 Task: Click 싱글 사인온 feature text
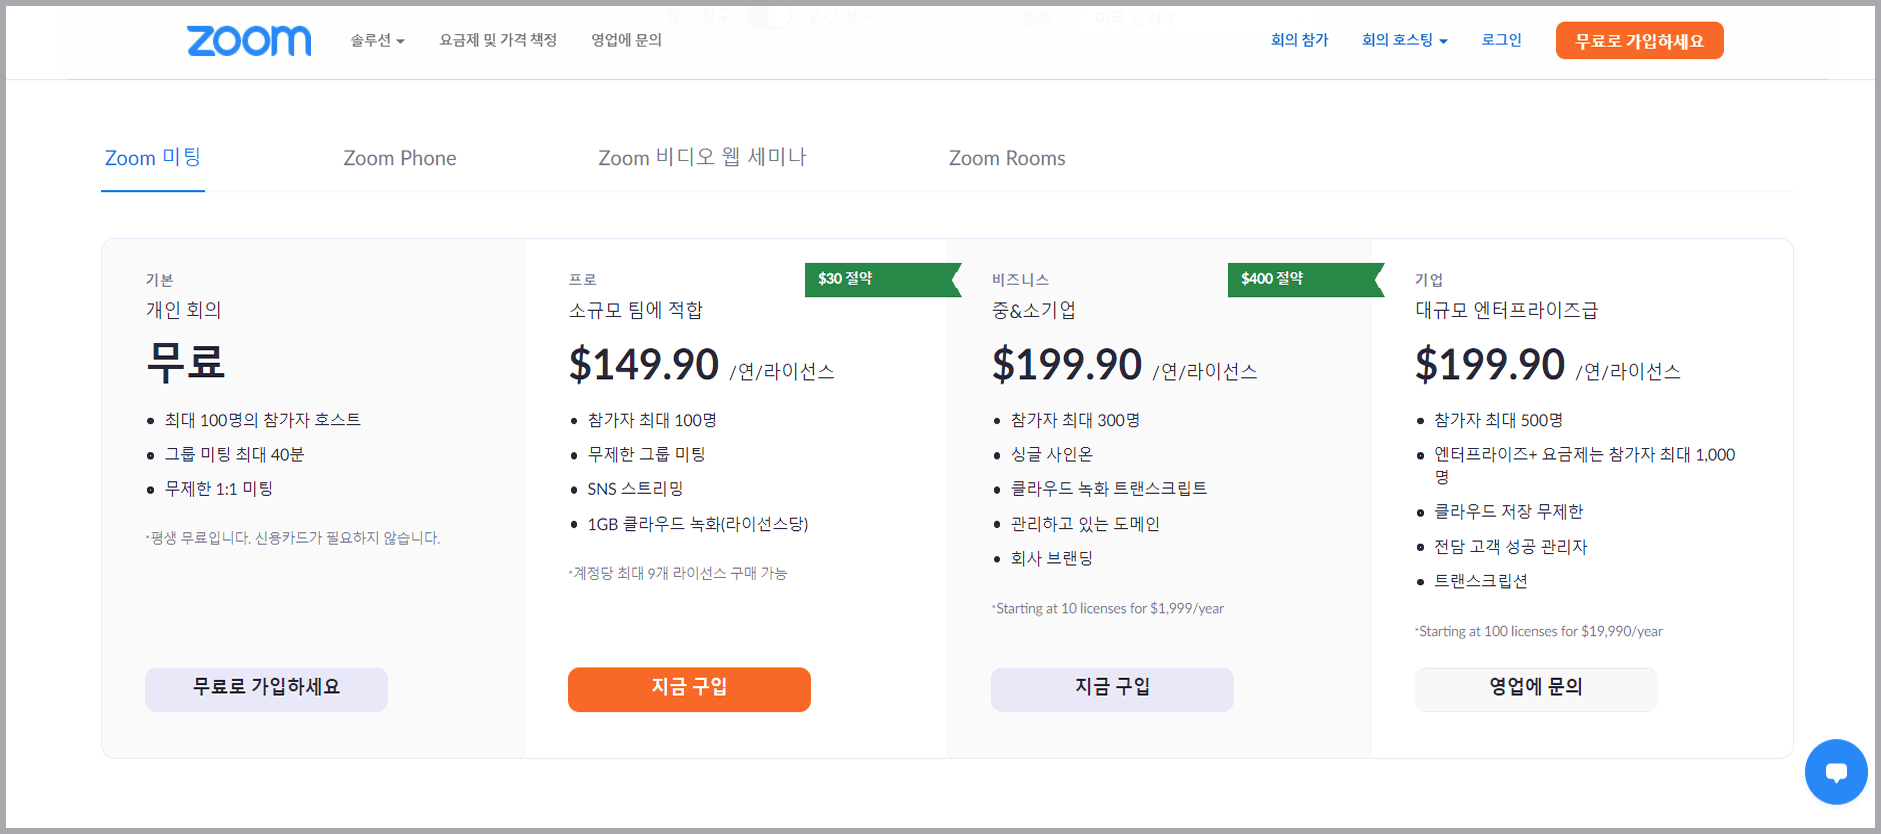1052,454
